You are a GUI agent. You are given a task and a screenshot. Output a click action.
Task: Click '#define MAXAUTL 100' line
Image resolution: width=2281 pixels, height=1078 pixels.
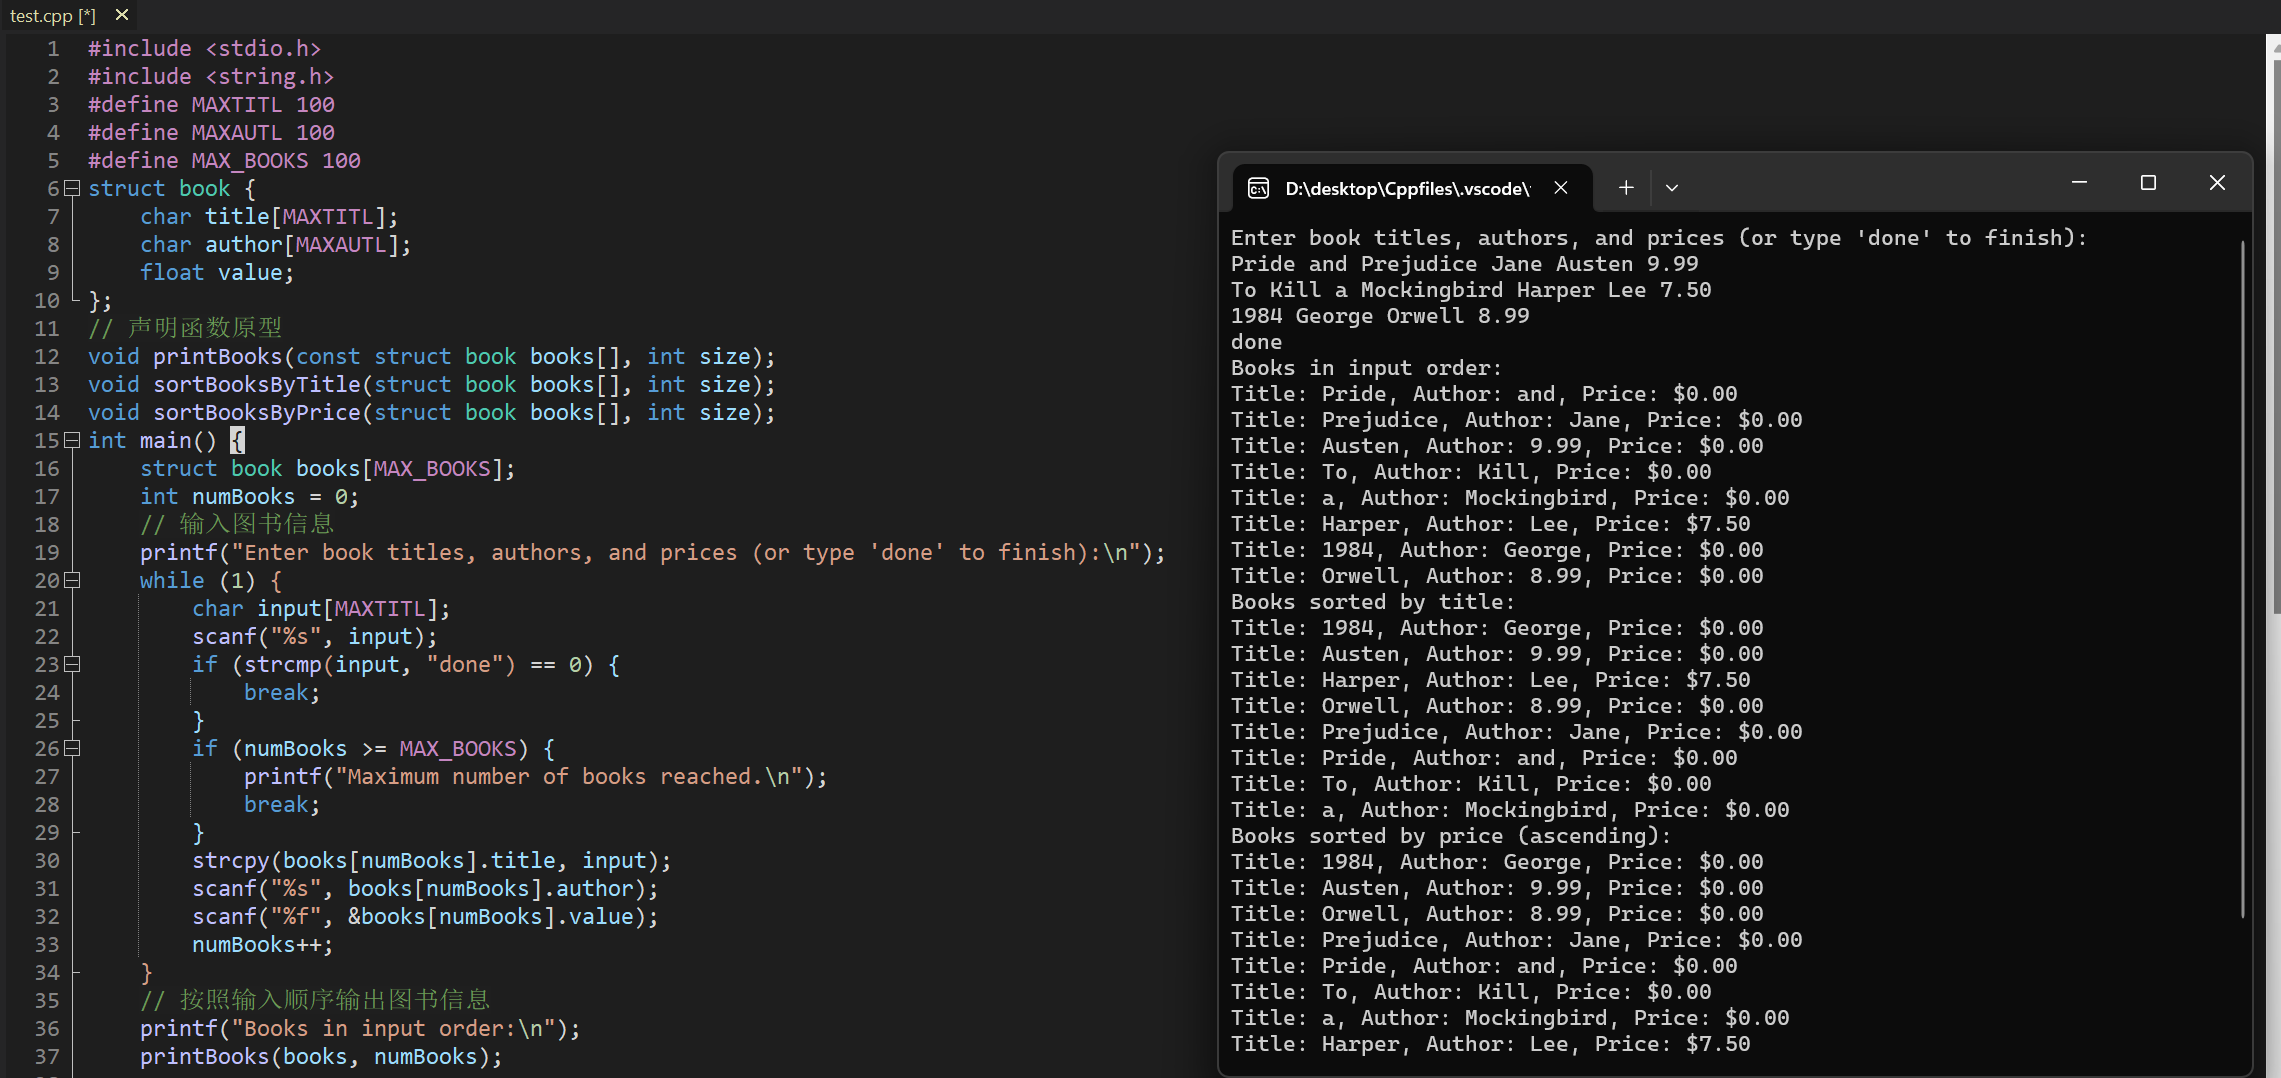211,132
